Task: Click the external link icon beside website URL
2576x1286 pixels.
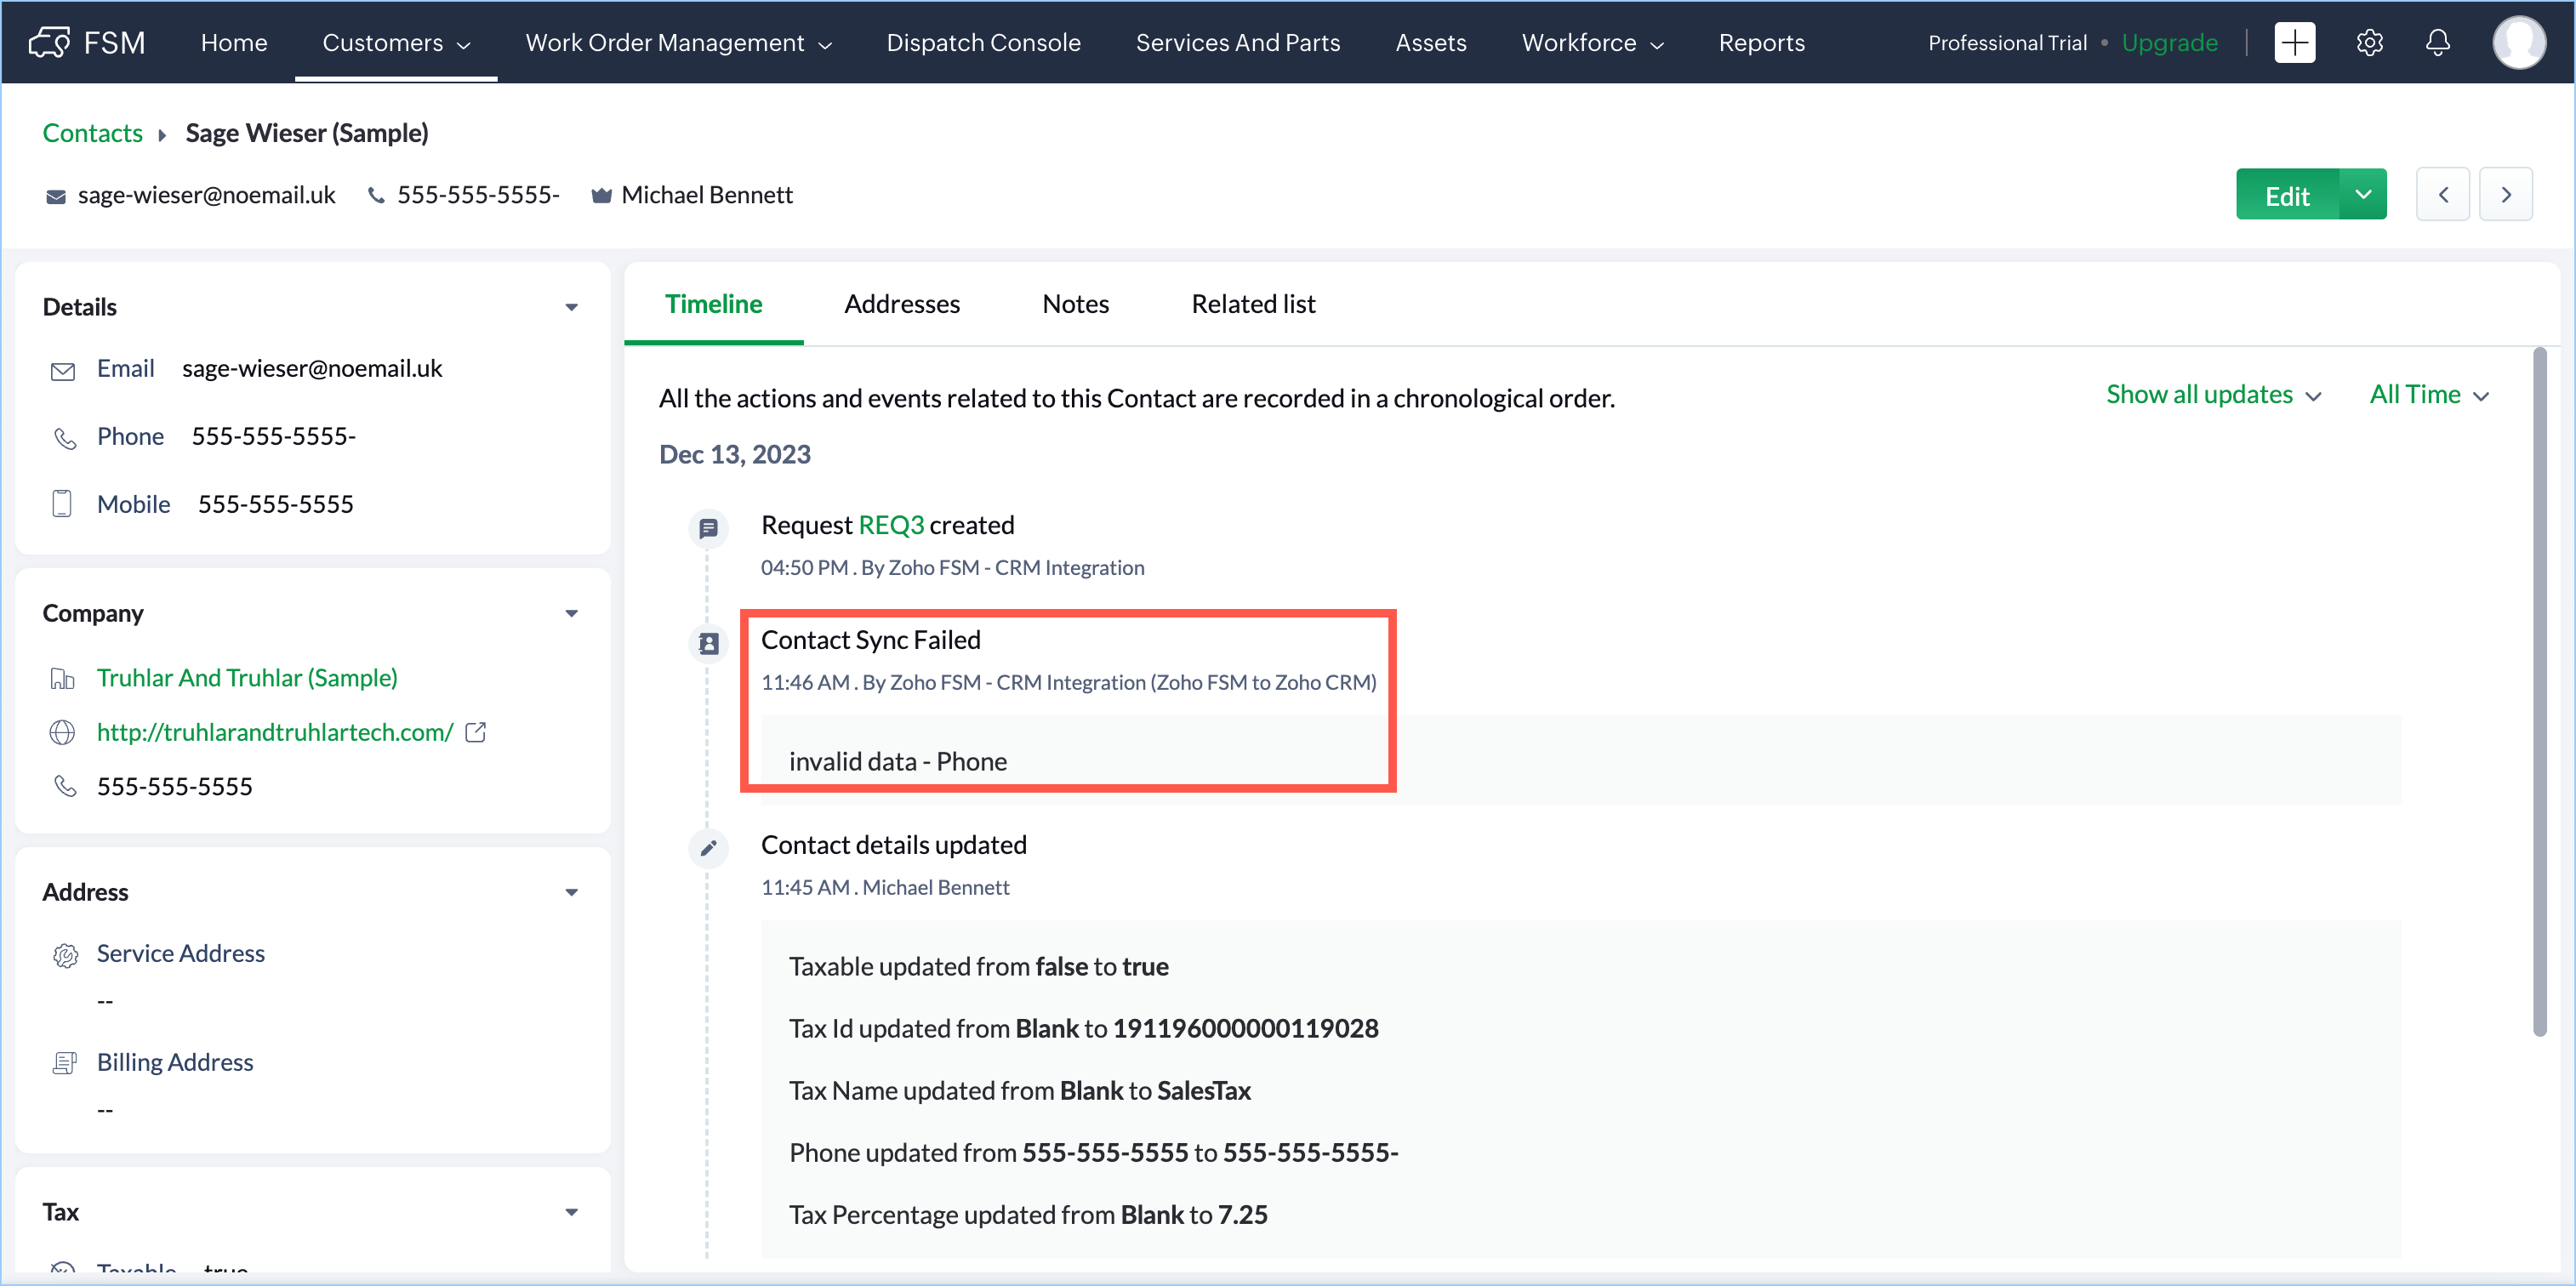Action: 476,733
